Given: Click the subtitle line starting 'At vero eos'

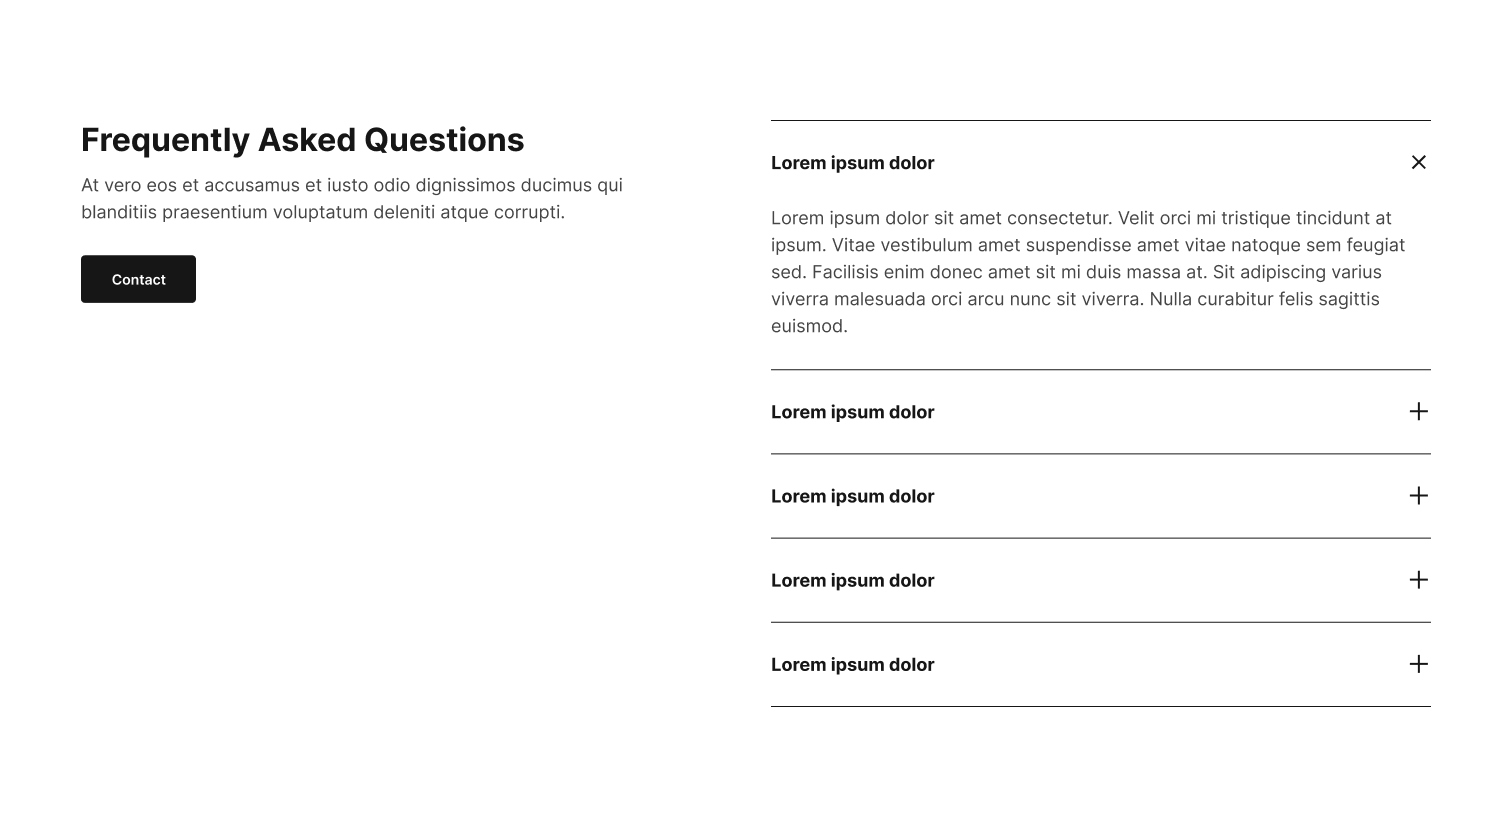Looking at the screenshot, I should tap(352, 185).
